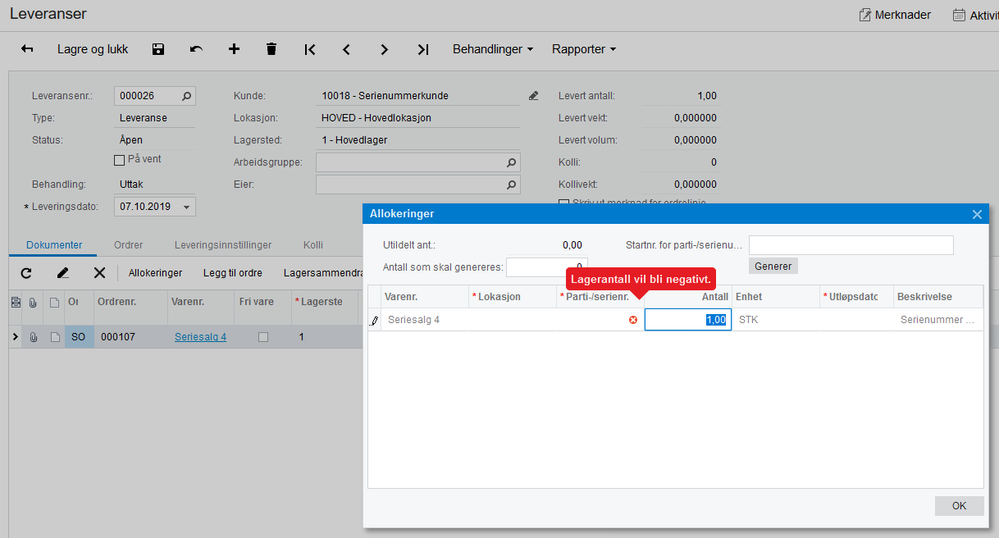
Task: Open Aktiviteter calendar icon
Action: [959, 15]
